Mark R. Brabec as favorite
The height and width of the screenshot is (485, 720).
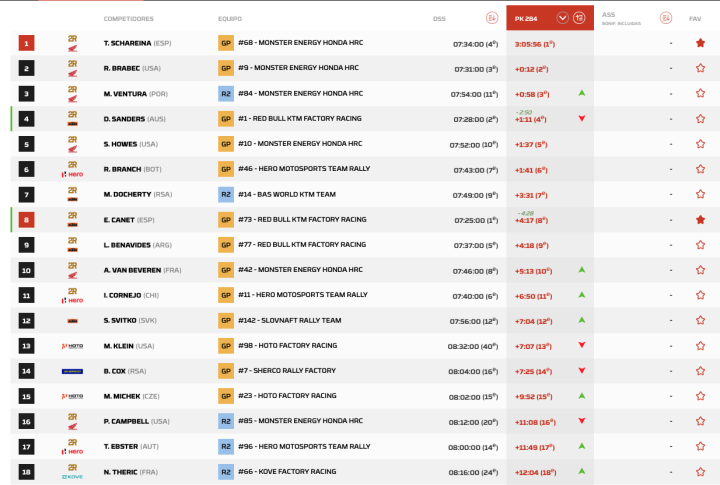(x=700, y=69)
